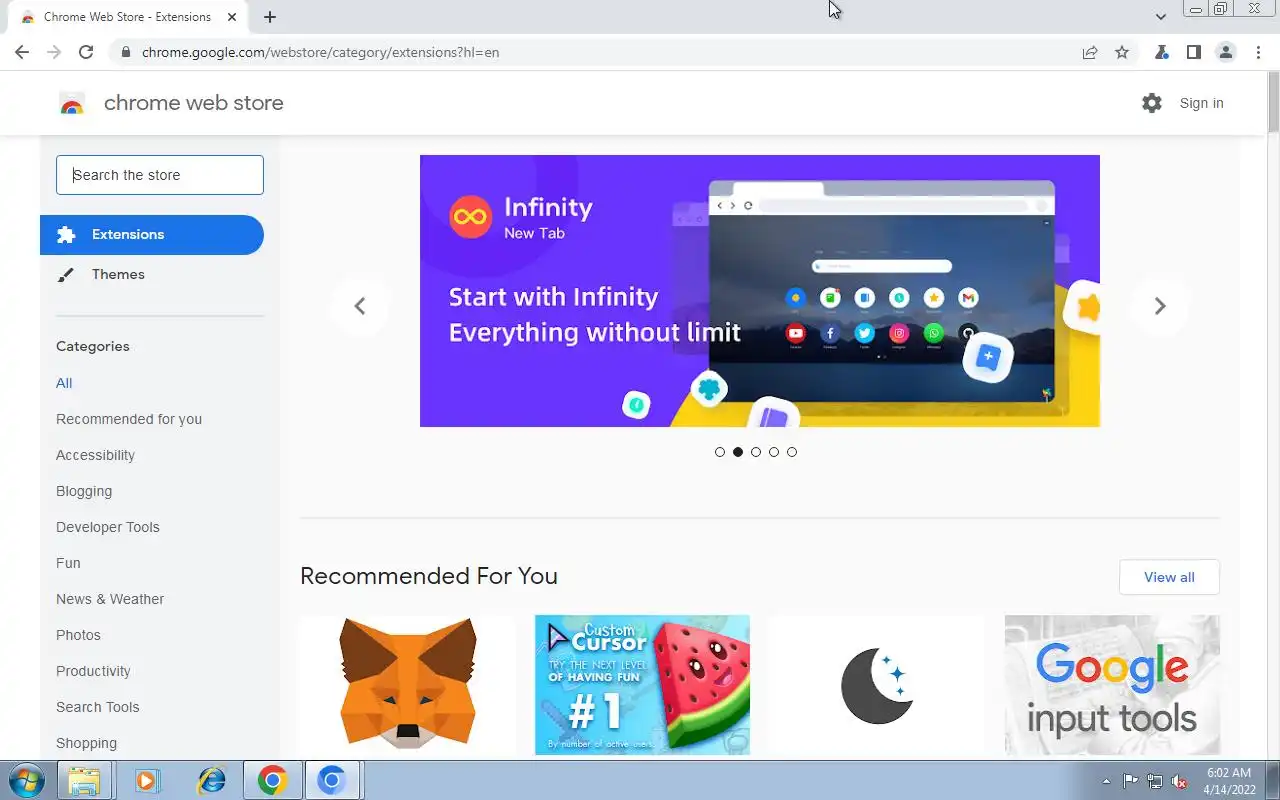Open the Windows Start menu

[27, 780]
